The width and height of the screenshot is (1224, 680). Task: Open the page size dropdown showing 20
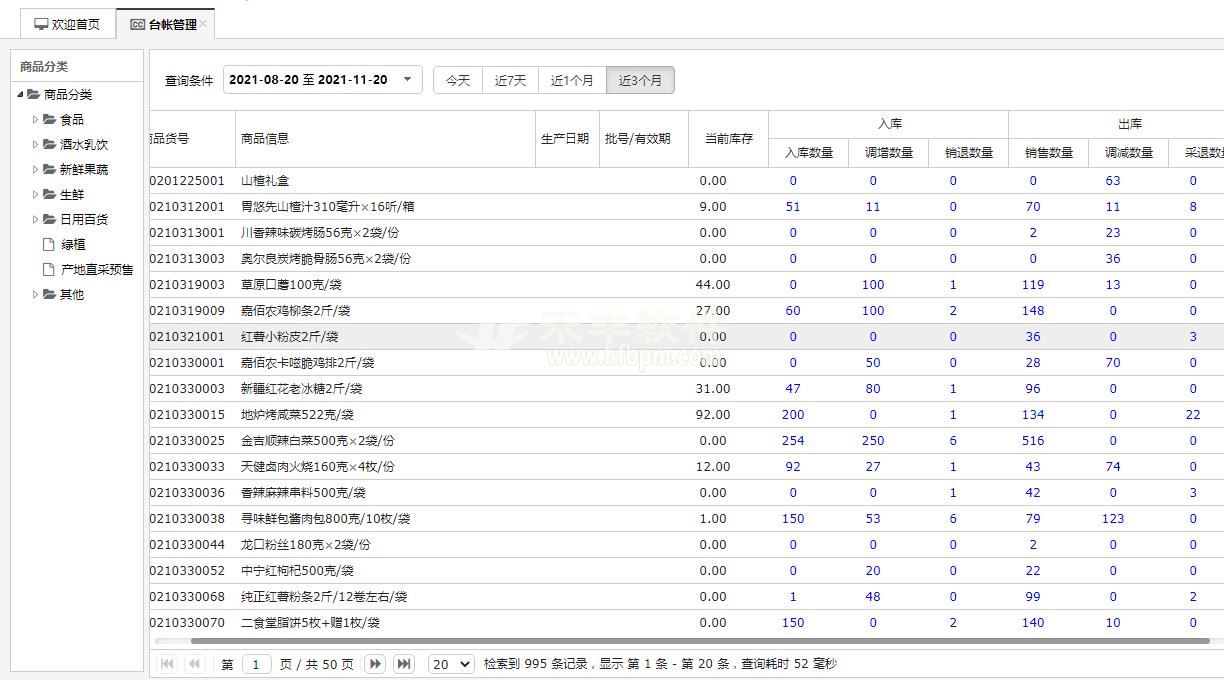[x=451, y=664]
